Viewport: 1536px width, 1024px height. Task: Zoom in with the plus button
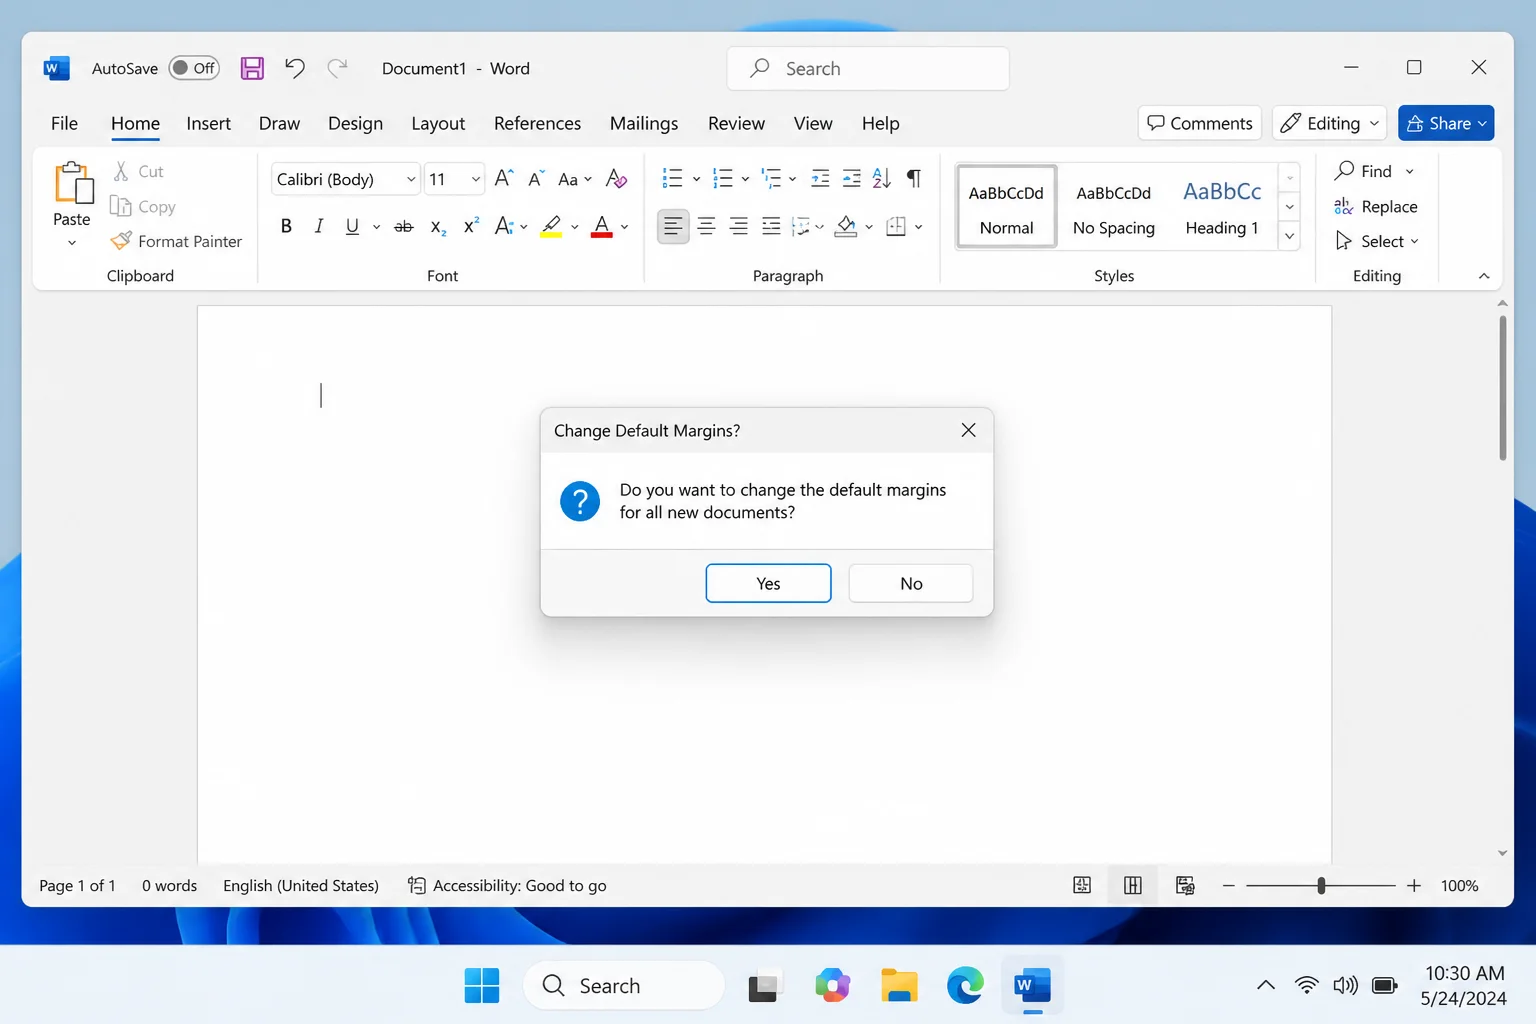(1414, 886)
